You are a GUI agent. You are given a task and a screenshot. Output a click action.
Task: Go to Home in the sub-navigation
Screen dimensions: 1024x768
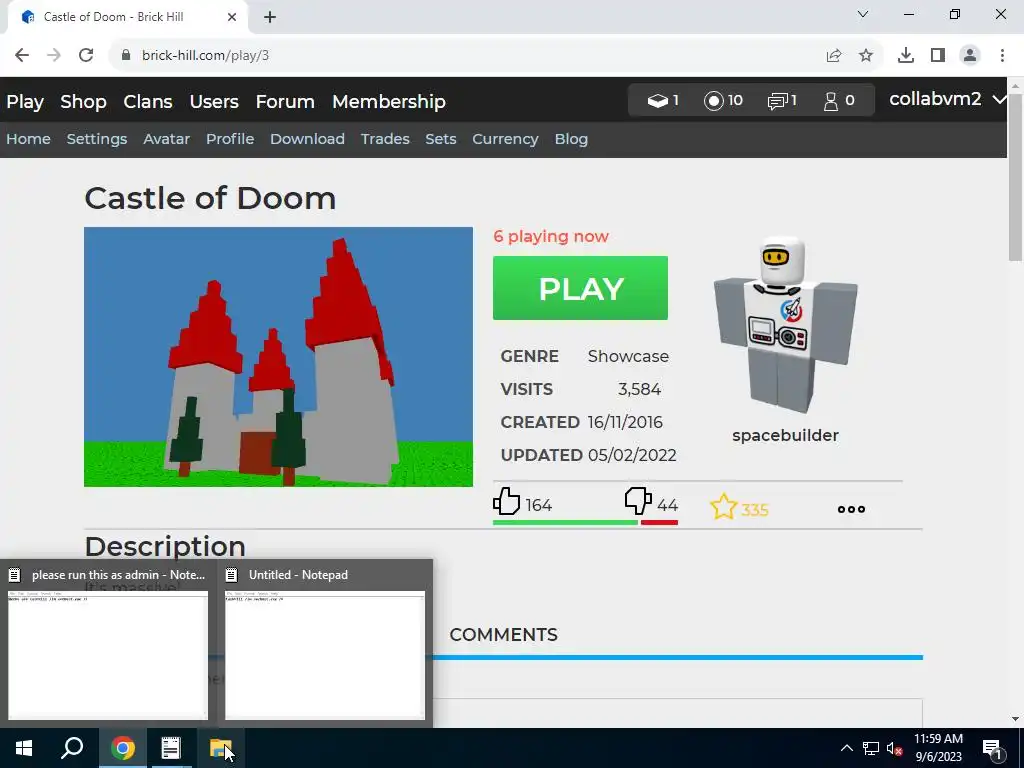(28, 139)
